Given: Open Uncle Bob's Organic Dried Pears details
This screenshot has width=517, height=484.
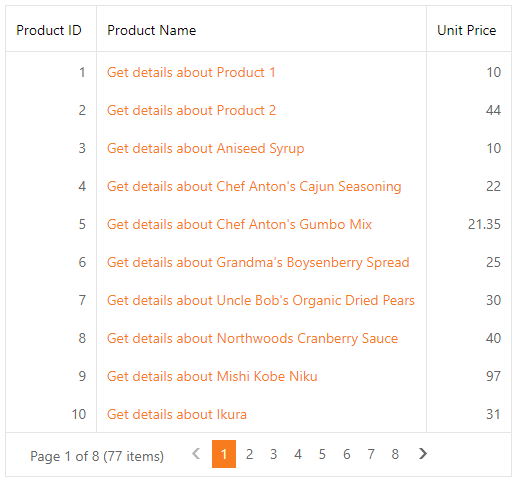Looking at the screenshot, I should tap(261, 301).
